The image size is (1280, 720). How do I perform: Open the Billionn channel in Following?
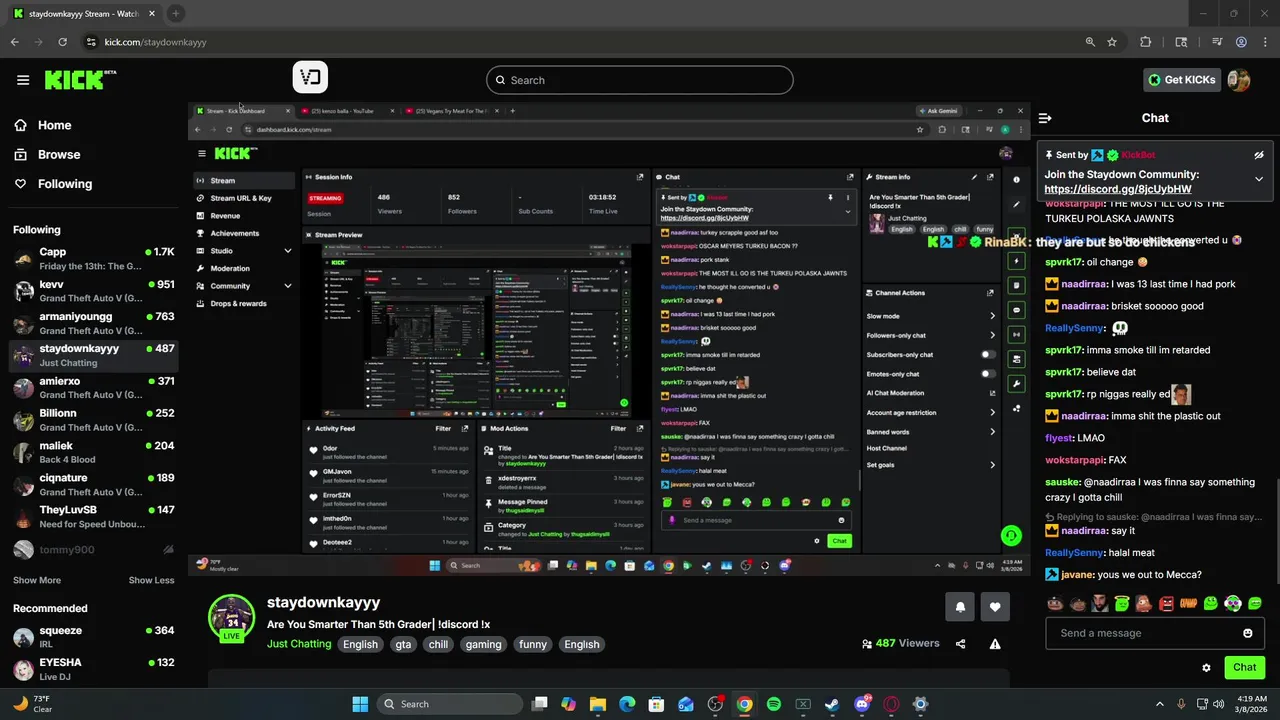[94, 420]
